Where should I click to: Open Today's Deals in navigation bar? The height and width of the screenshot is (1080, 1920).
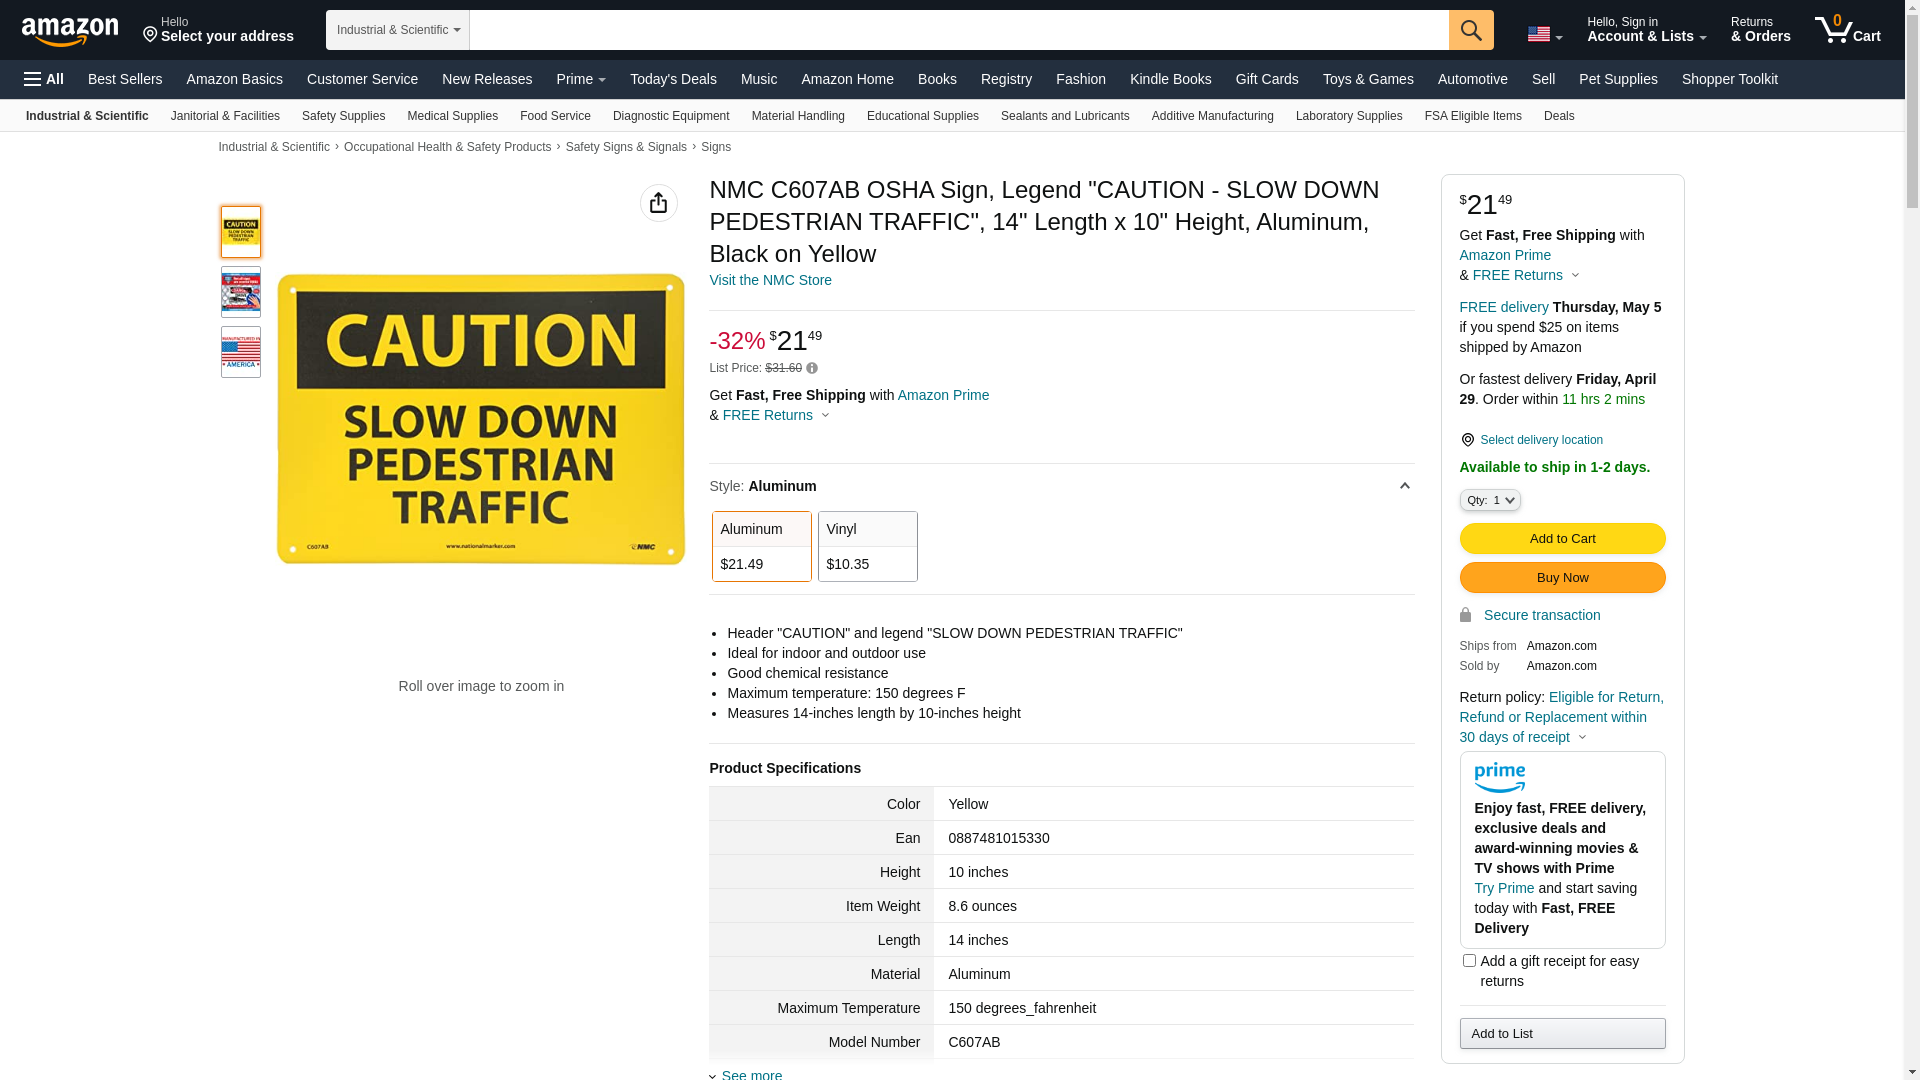pyautogui.click(x=672, y=79)
